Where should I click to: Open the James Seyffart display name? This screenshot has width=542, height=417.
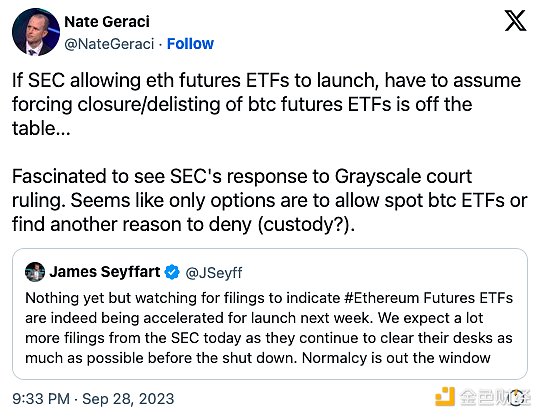point(105,272)
